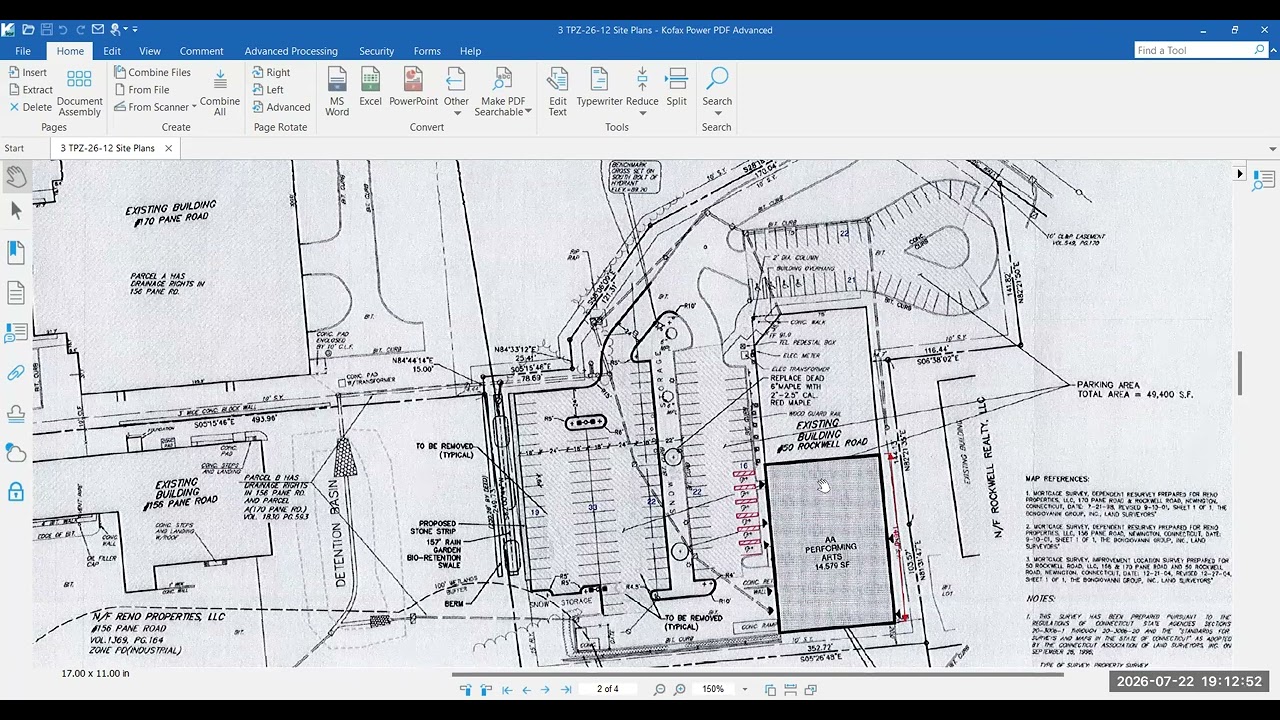
Task: Click the Split document icon
Action: 677,87
